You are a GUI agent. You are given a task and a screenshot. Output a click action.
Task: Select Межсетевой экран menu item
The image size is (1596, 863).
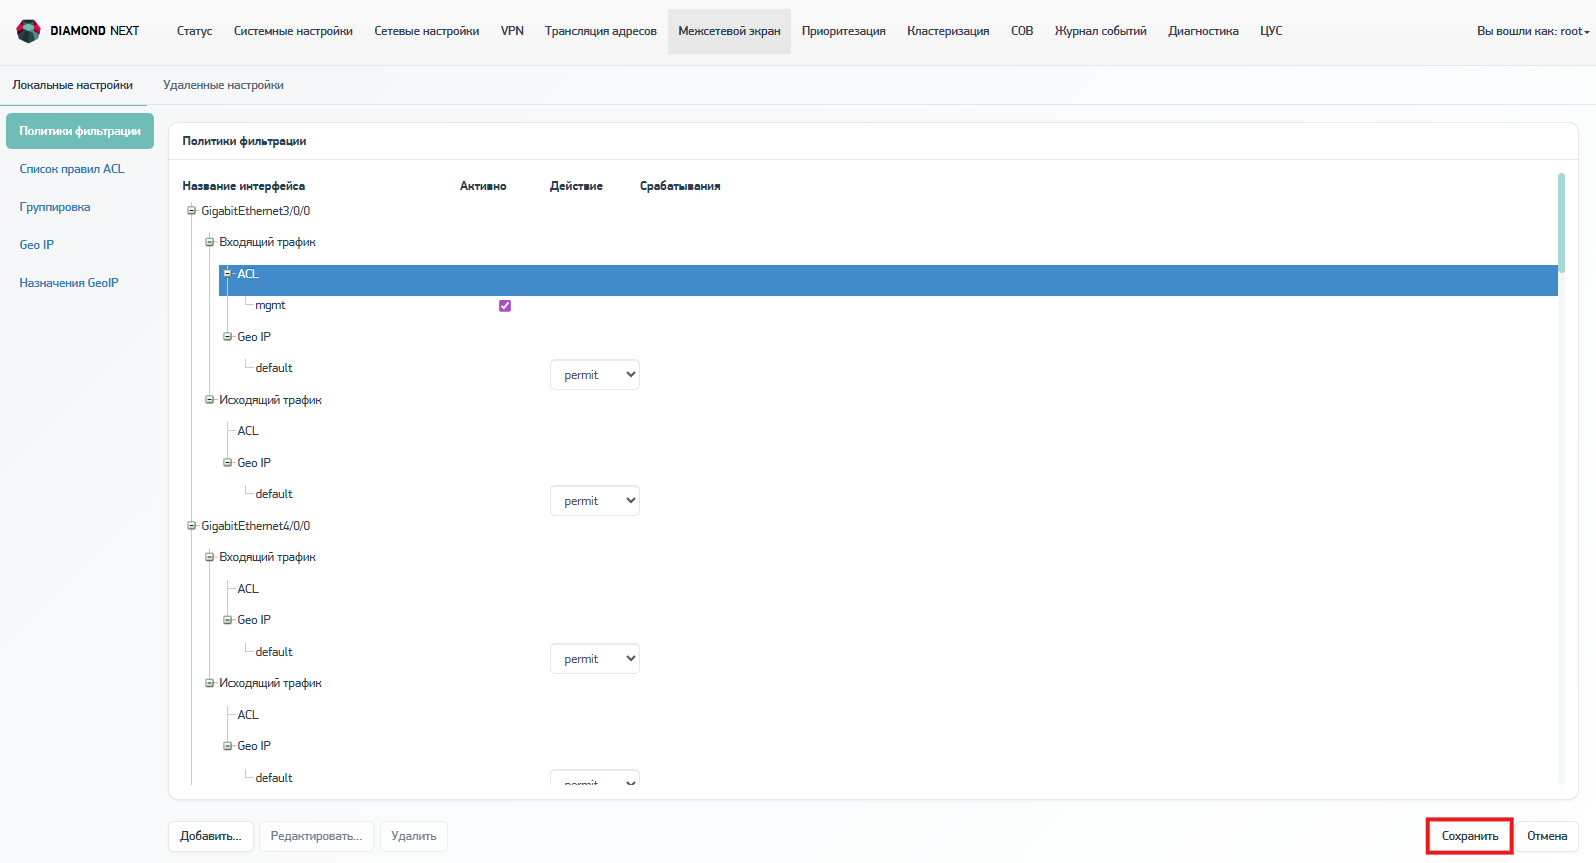(729, 31)
